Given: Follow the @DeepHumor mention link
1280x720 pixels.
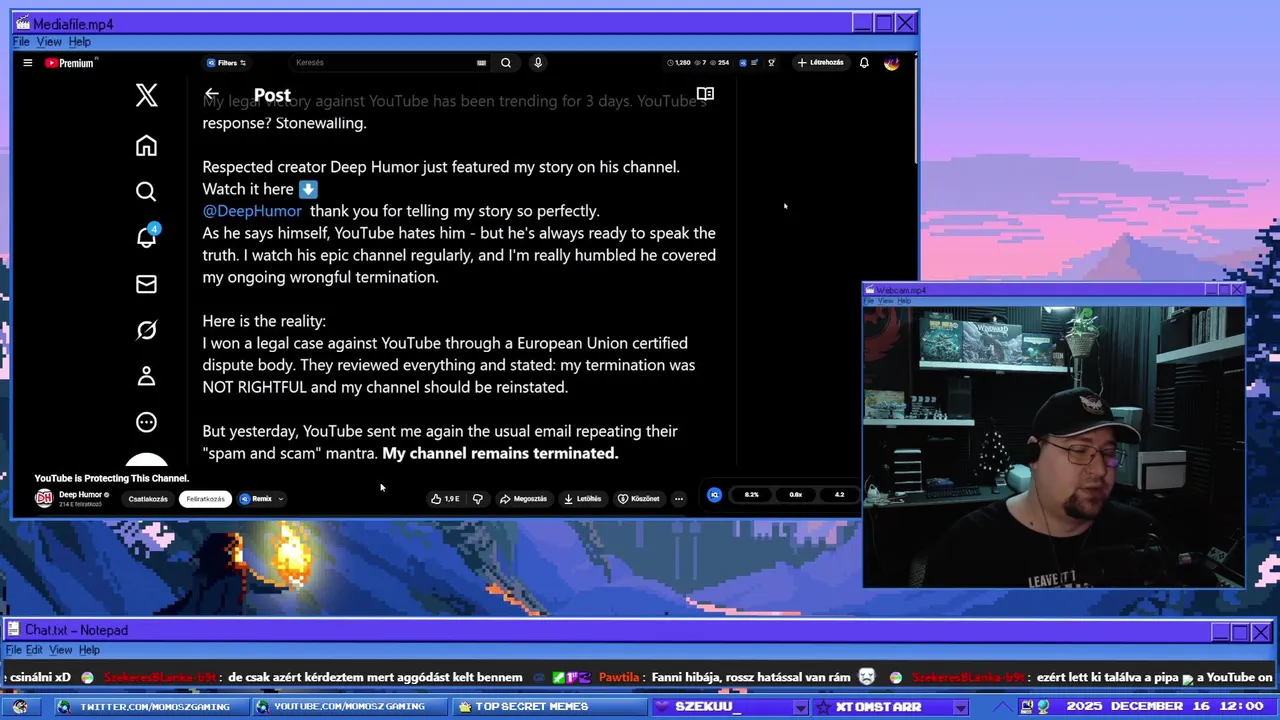Looking at the screenshot, I should pos(252,211).
